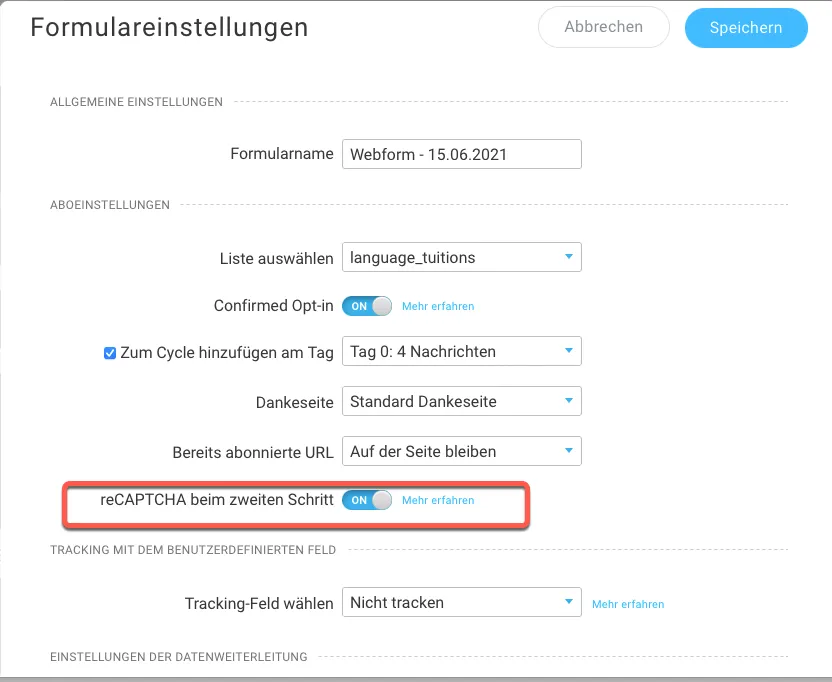This screenshot has height=682, width=832.
Task: Open the Tracking-Feld wählen dropdown
Action: click(x=462, y=602)
